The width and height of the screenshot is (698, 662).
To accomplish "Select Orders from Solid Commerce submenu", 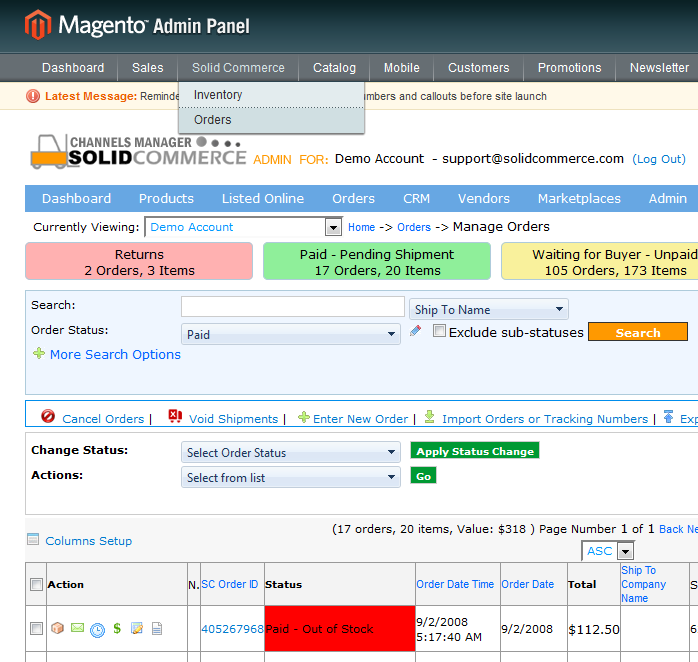I will pos(272,120).
